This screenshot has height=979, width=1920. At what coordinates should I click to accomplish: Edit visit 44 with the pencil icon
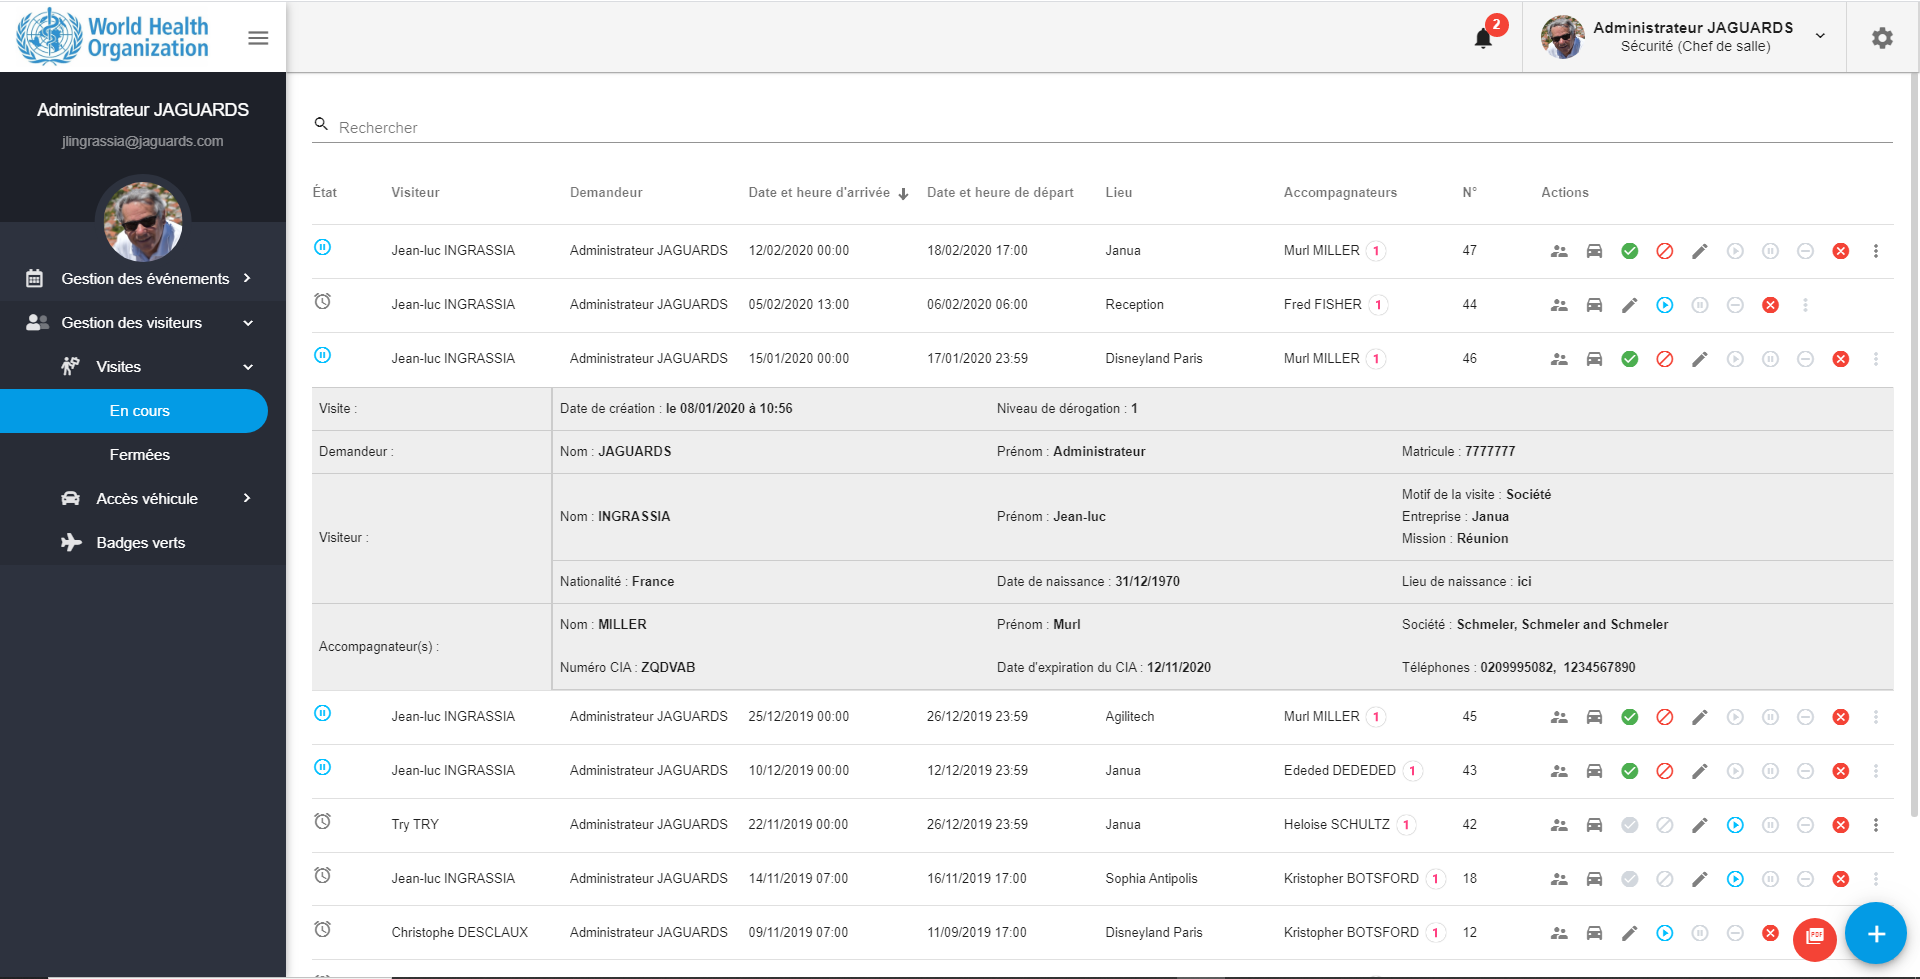(1630, 305)
